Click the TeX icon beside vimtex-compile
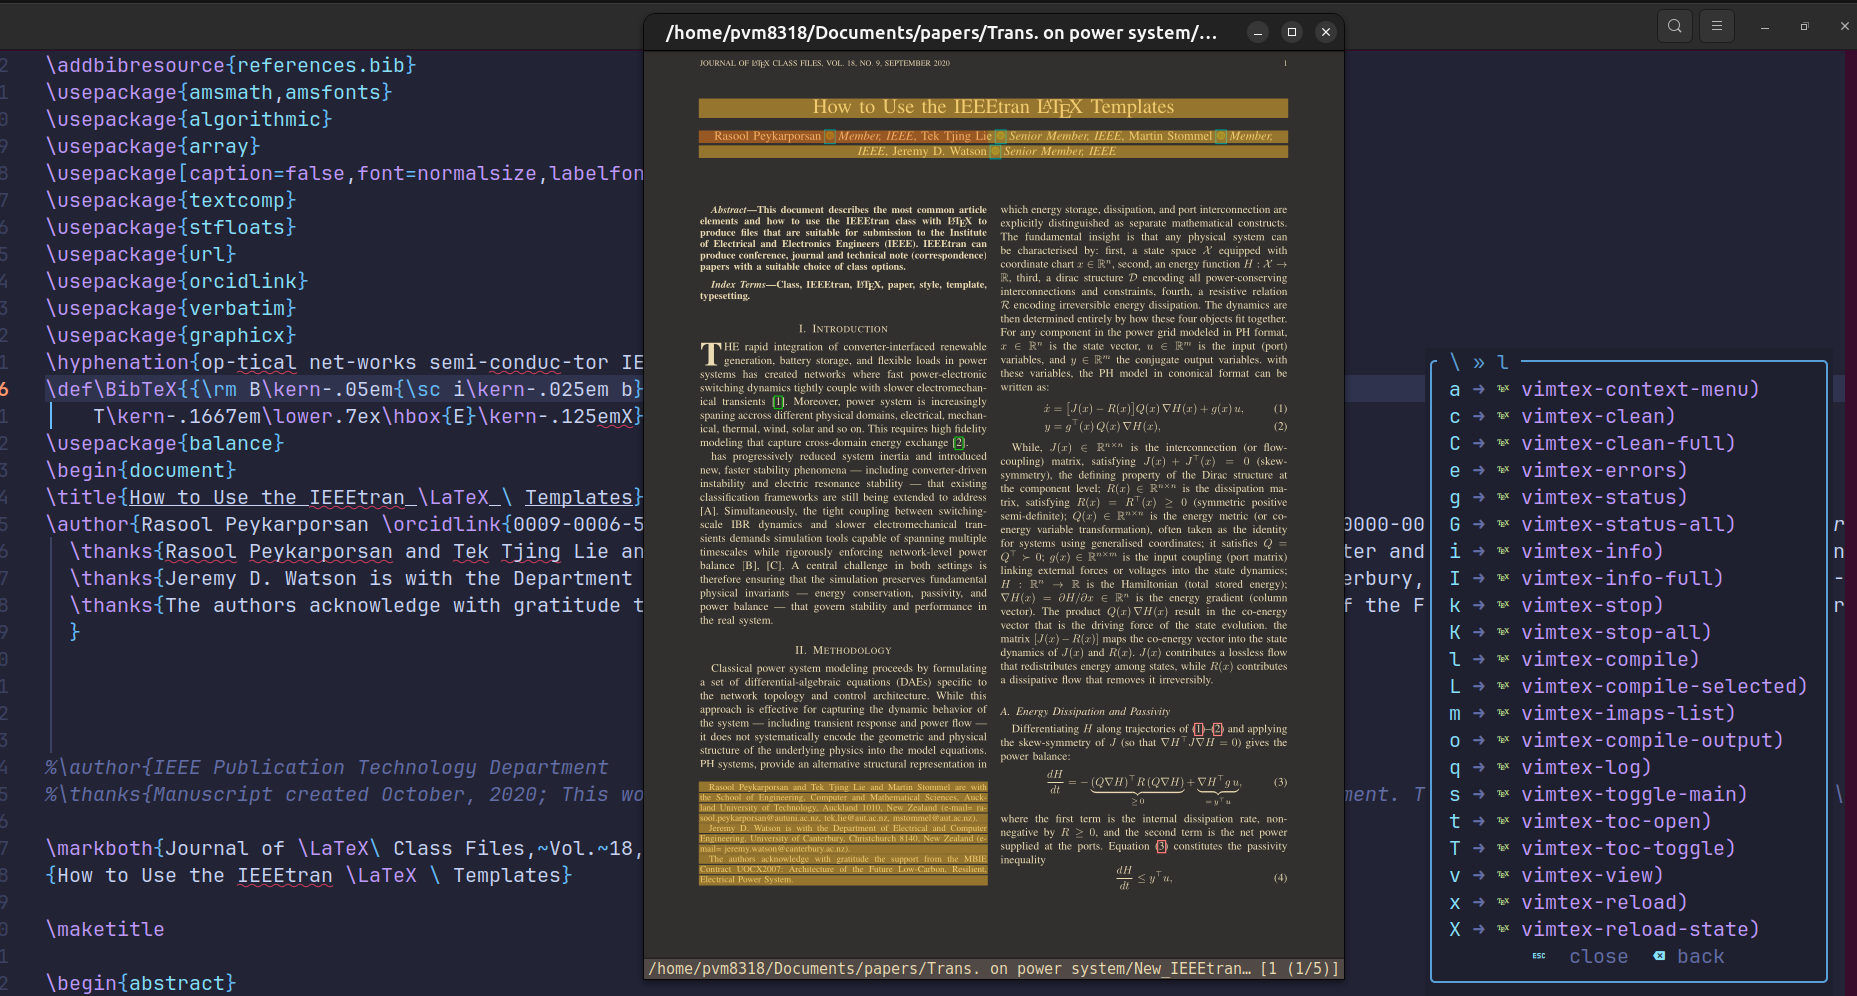Image resolution: width=1857 pixels, height=996 pixels. [x=1503, y=659]
